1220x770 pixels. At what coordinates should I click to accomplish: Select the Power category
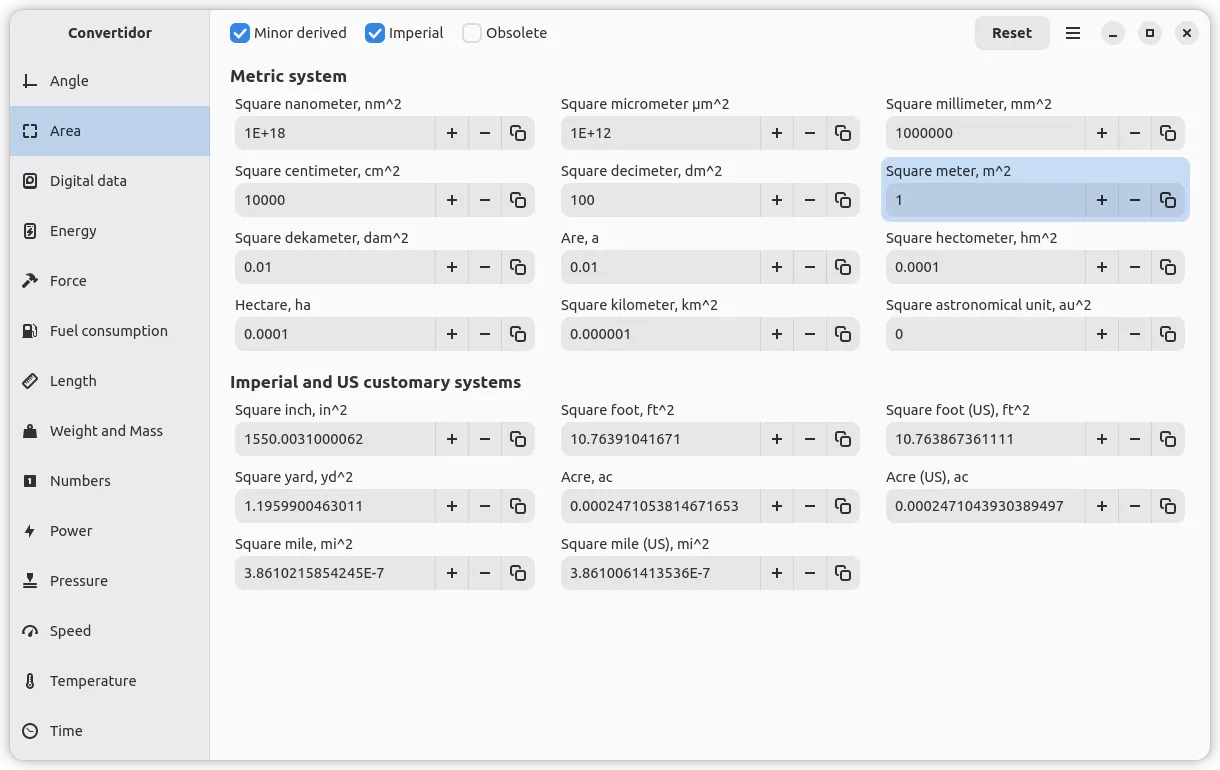pyautogui.click(x=110, y=531)
